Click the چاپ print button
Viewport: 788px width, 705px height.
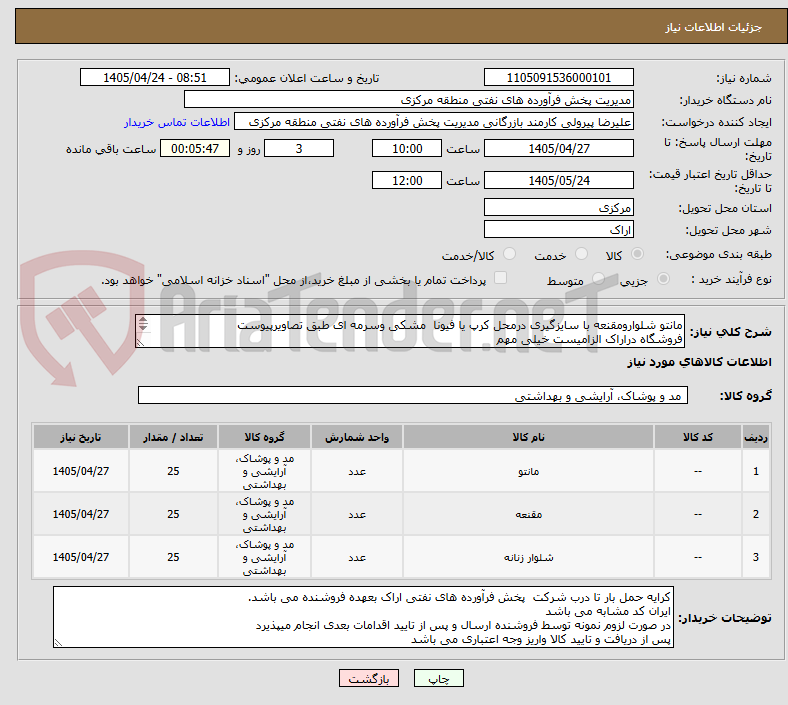(438, 678)
